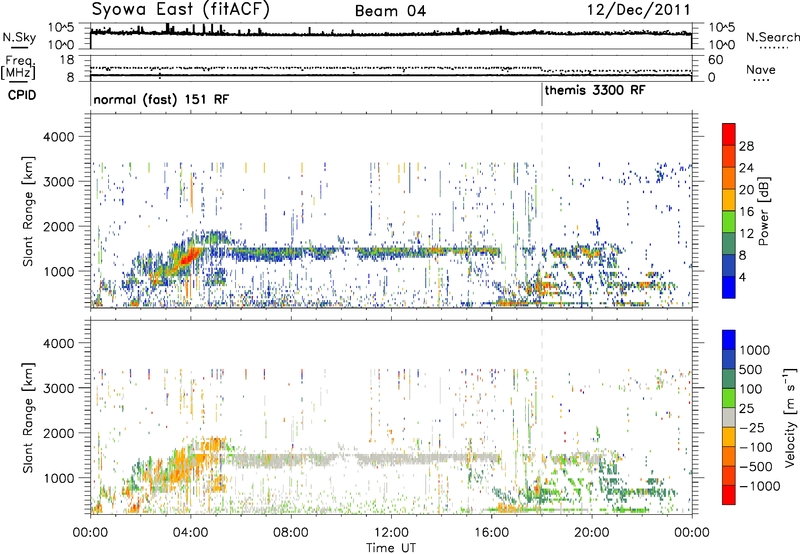Click the 'Syowa East (fitACF)' title text
Screen dimensions: 800x554
(x=181, y=9)
